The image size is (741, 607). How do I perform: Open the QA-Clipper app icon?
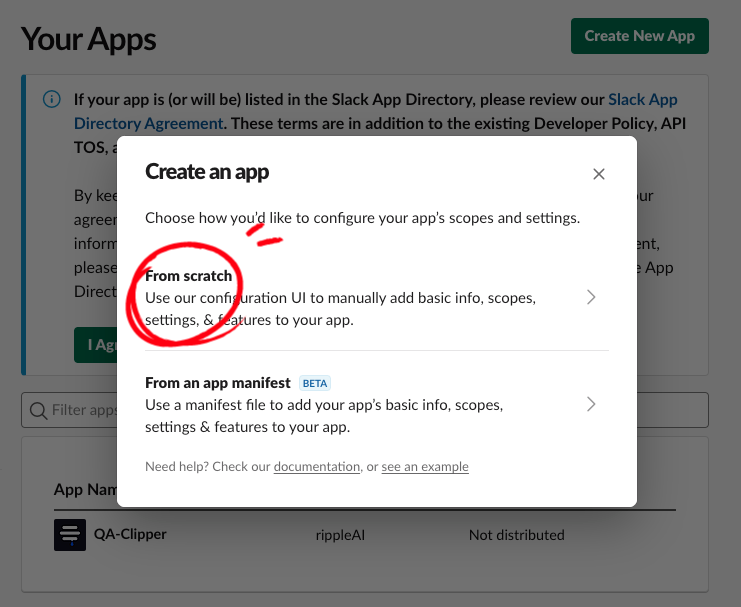[70, 535]
